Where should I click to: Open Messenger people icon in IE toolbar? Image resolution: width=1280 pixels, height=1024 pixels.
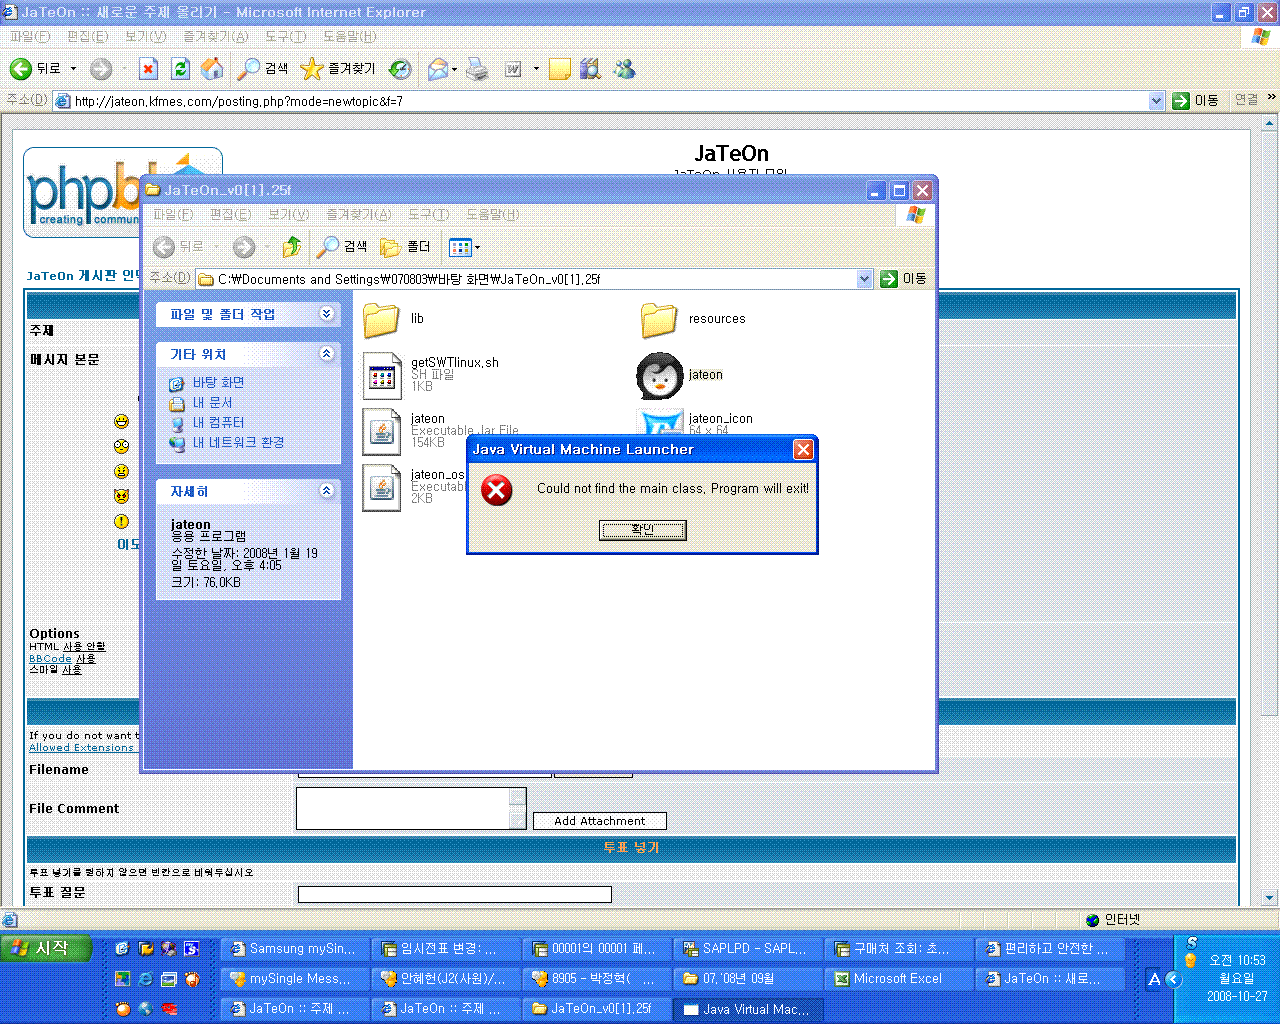(x=625, y=69)
